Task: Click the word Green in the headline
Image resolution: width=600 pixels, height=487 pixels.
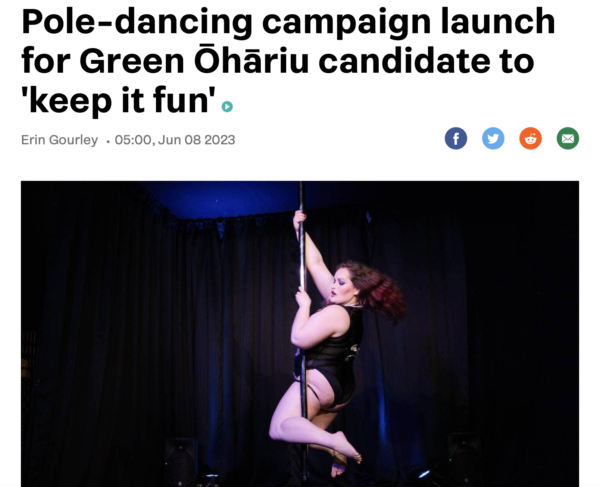Action: (x=132, y=62)
